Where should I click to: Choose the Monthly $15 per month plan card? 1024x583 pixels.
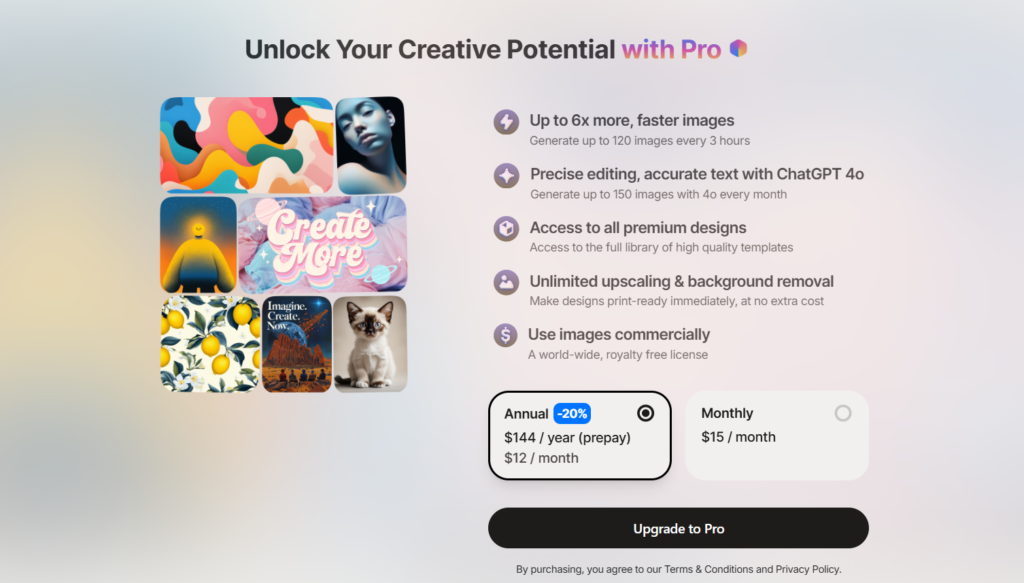tap(777, 435)
